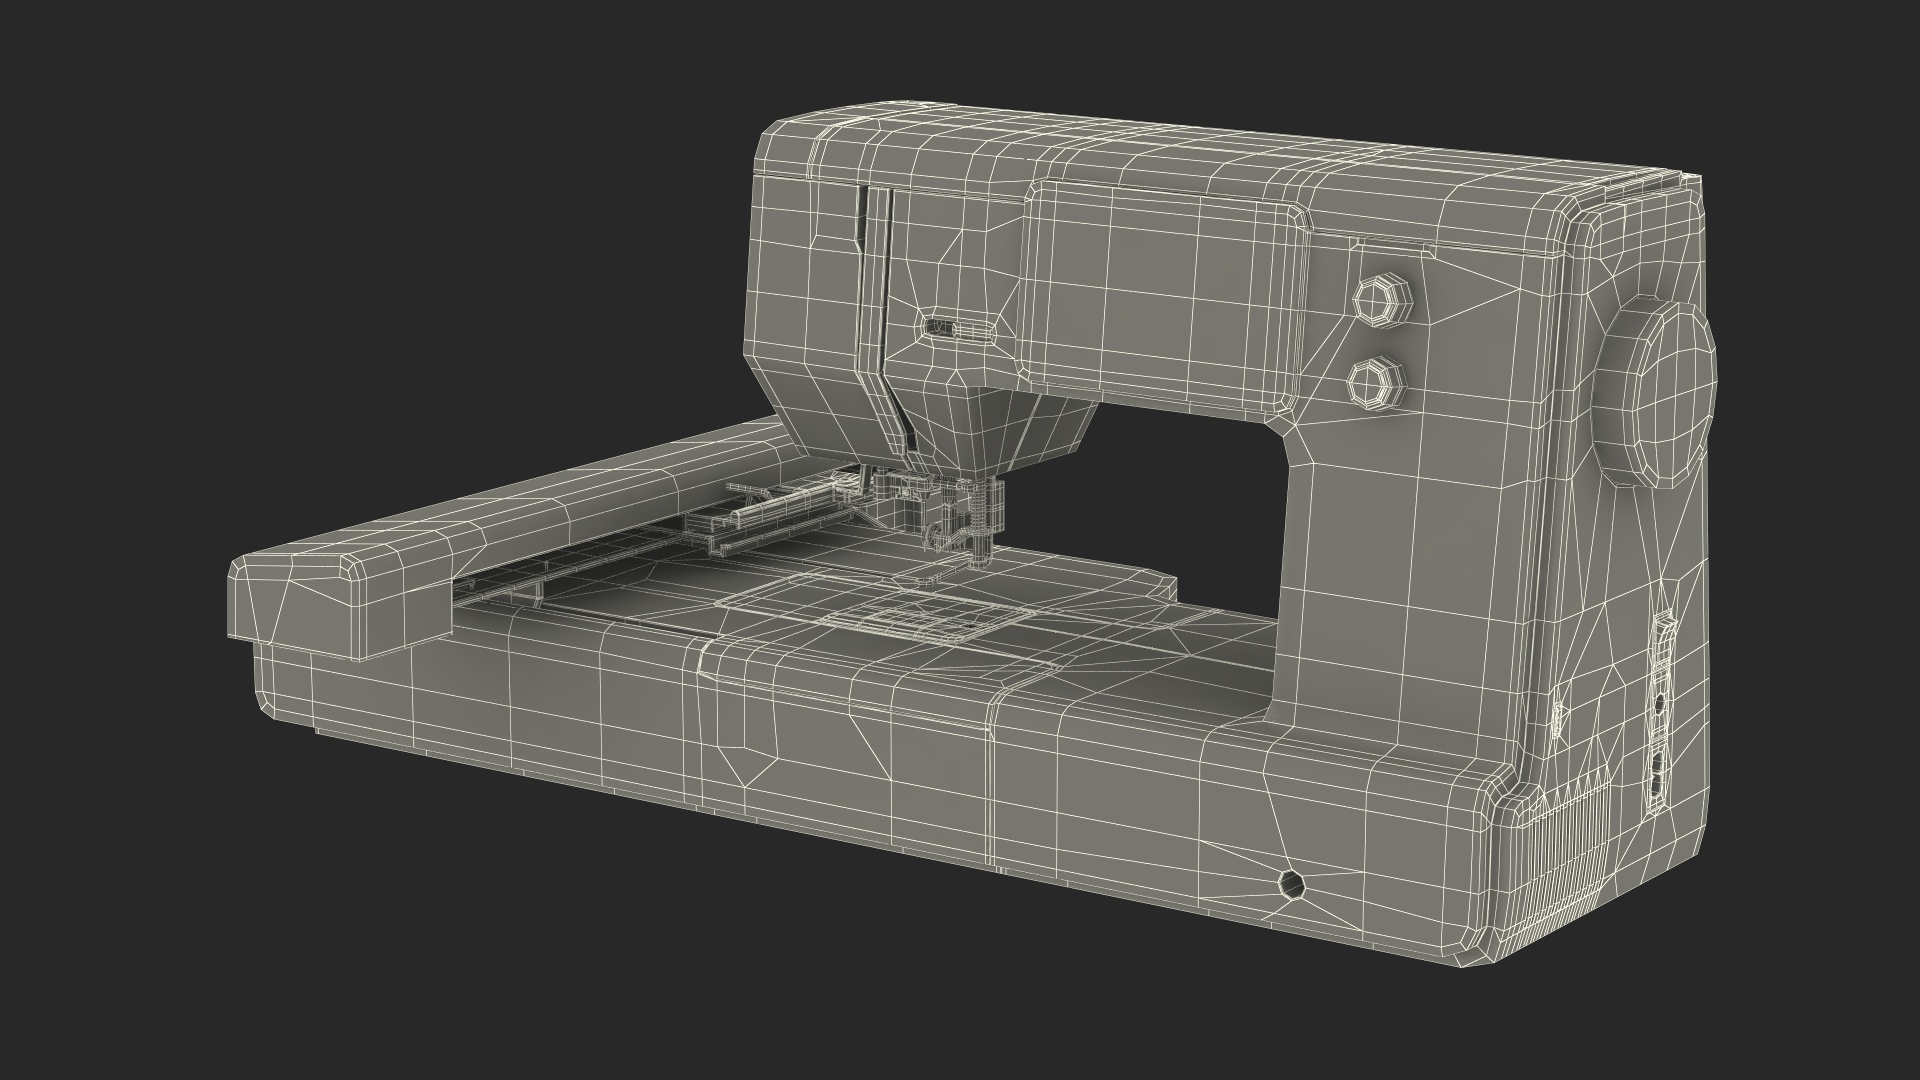This screenshot has height=1080, width=1920.
Task: Click the round screw hole on the base
Action: coord(1293,884)
